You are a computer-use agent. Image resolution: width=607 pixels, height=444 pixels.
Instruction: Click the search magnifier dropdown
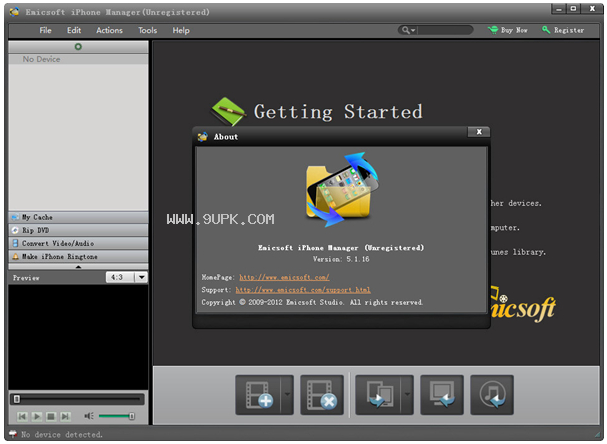(x=408, y=30)
